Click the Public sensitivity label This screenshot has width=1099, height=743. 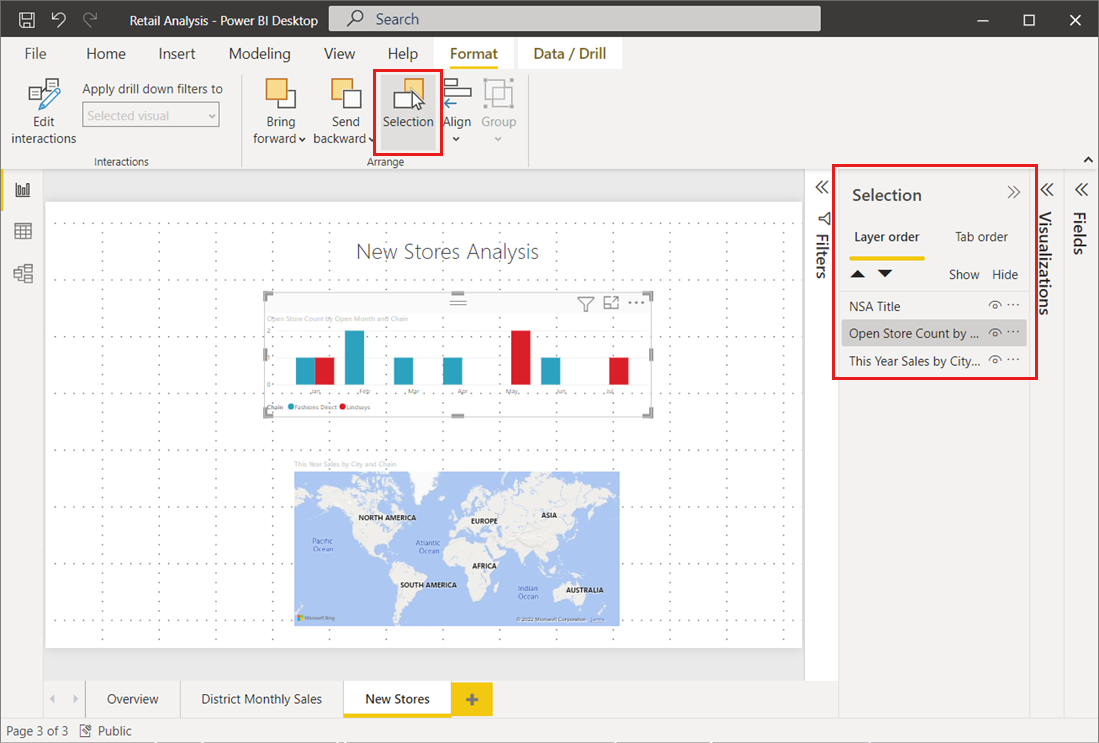coord(106,731)
